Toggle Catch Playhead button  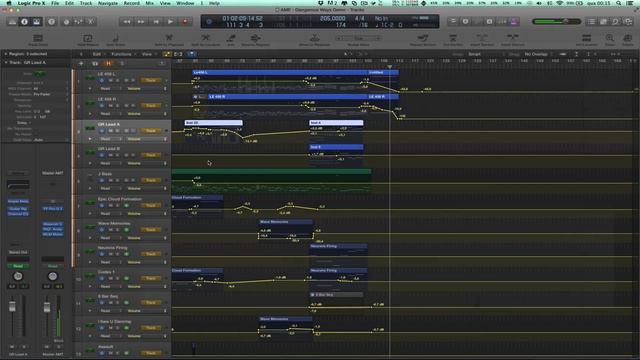(191, 54)
